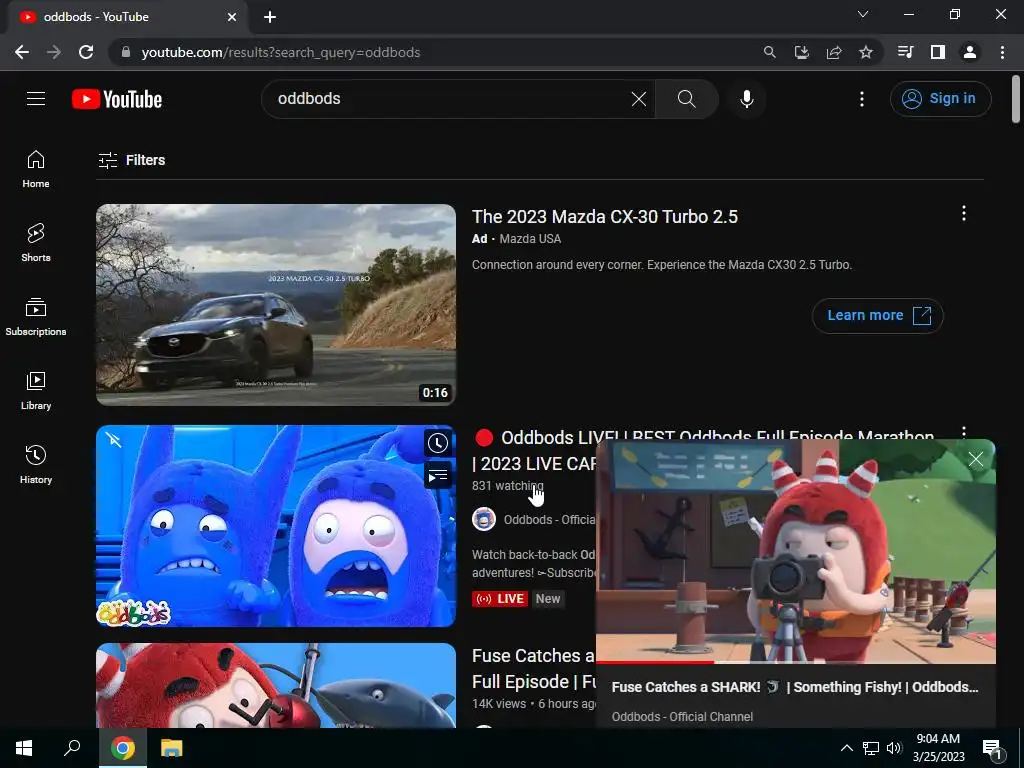Open the tab search chevron
The width and height of the screenshot is (1024, 768).
(x=863, y=14)
